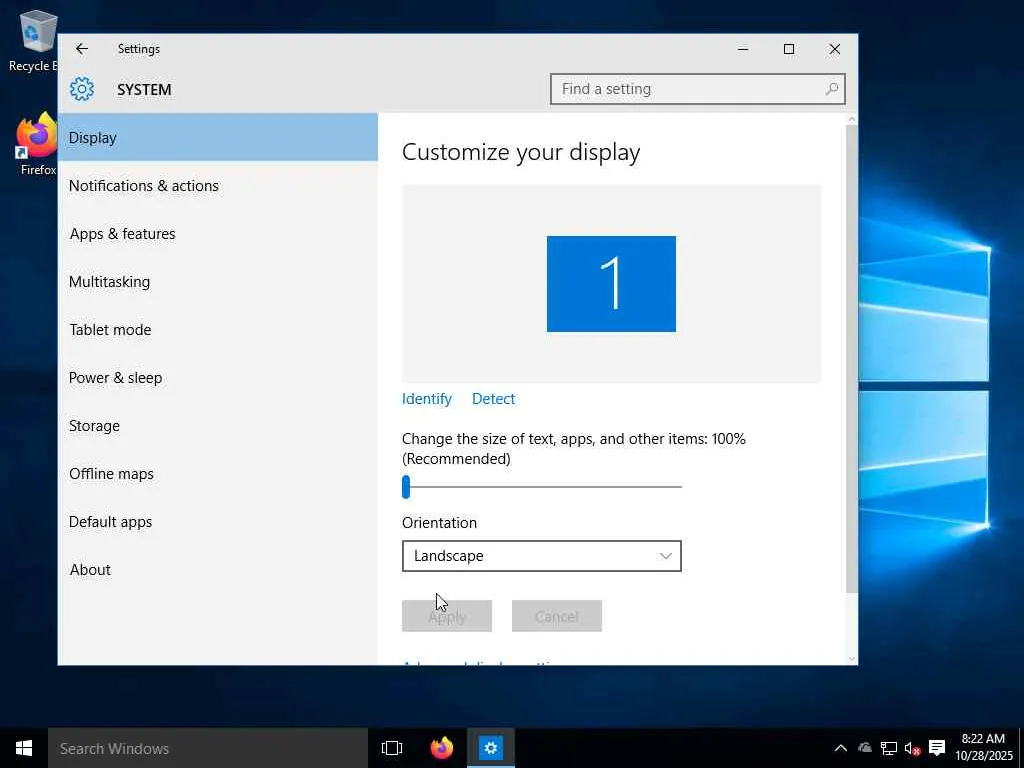Click the Detect link
Viewport: 1024px width, 768px height.
493,398
